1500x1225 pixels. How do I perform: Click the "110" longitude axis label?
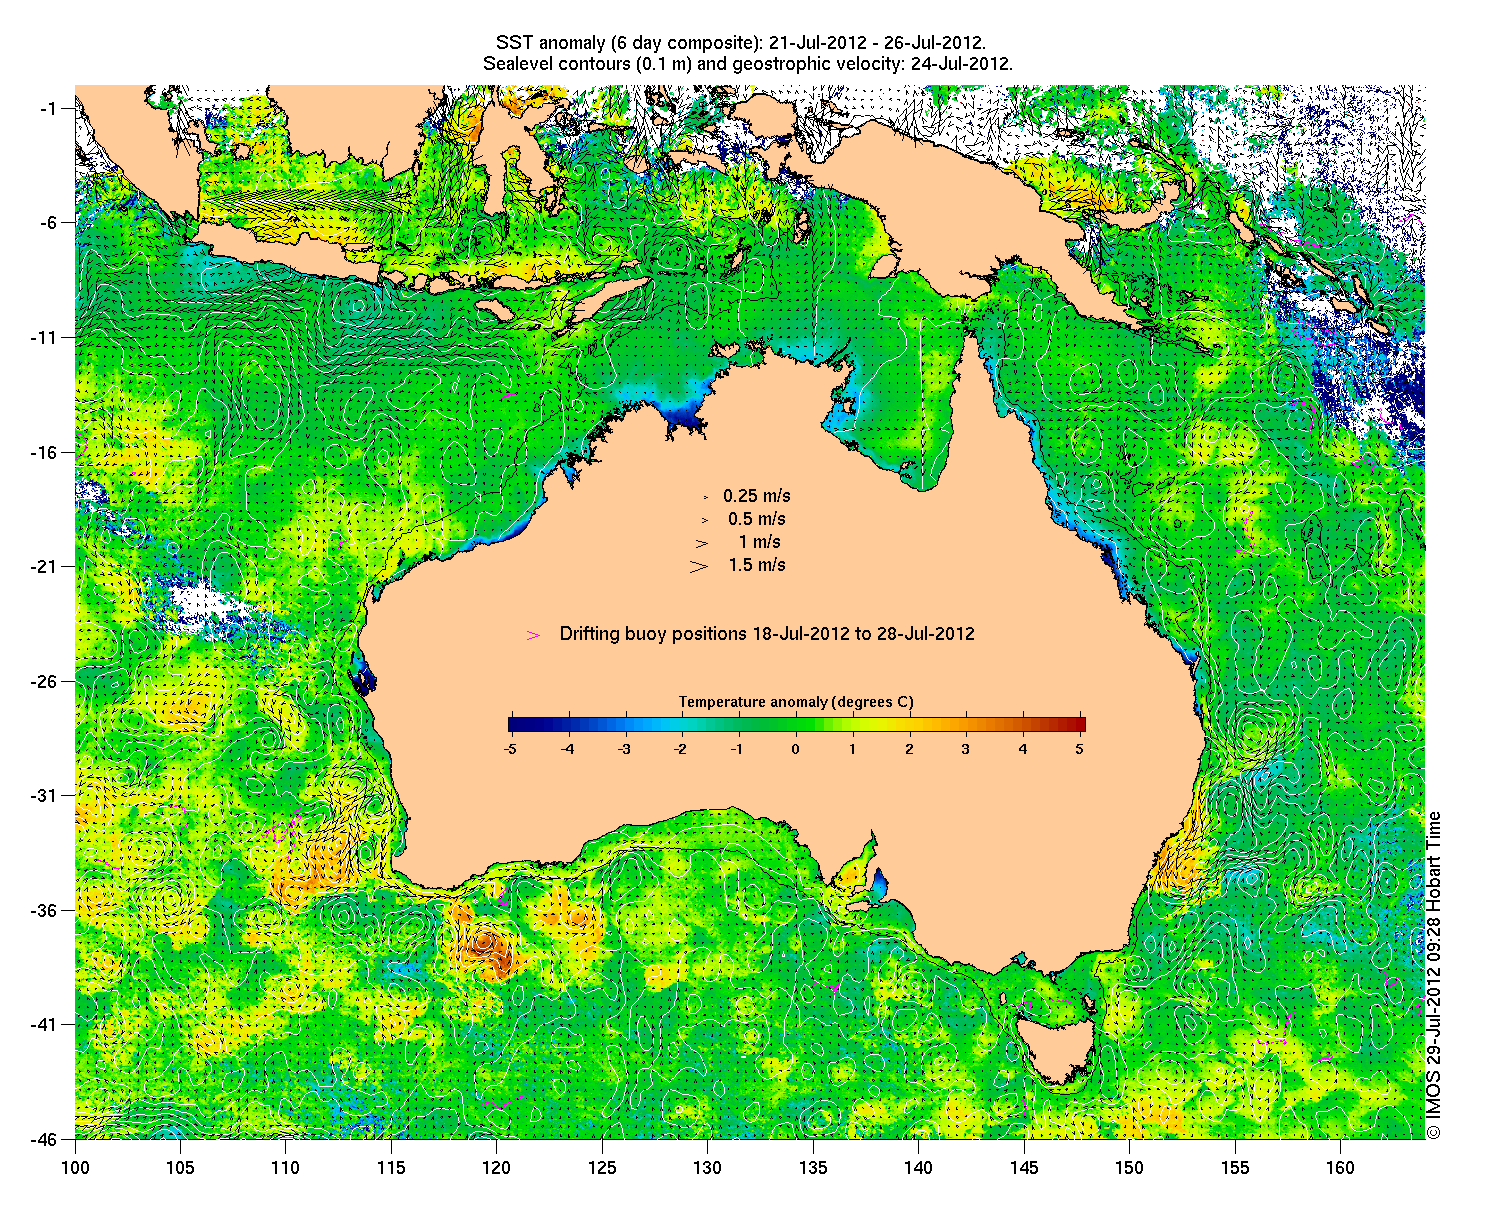(x=285, y=1168)
